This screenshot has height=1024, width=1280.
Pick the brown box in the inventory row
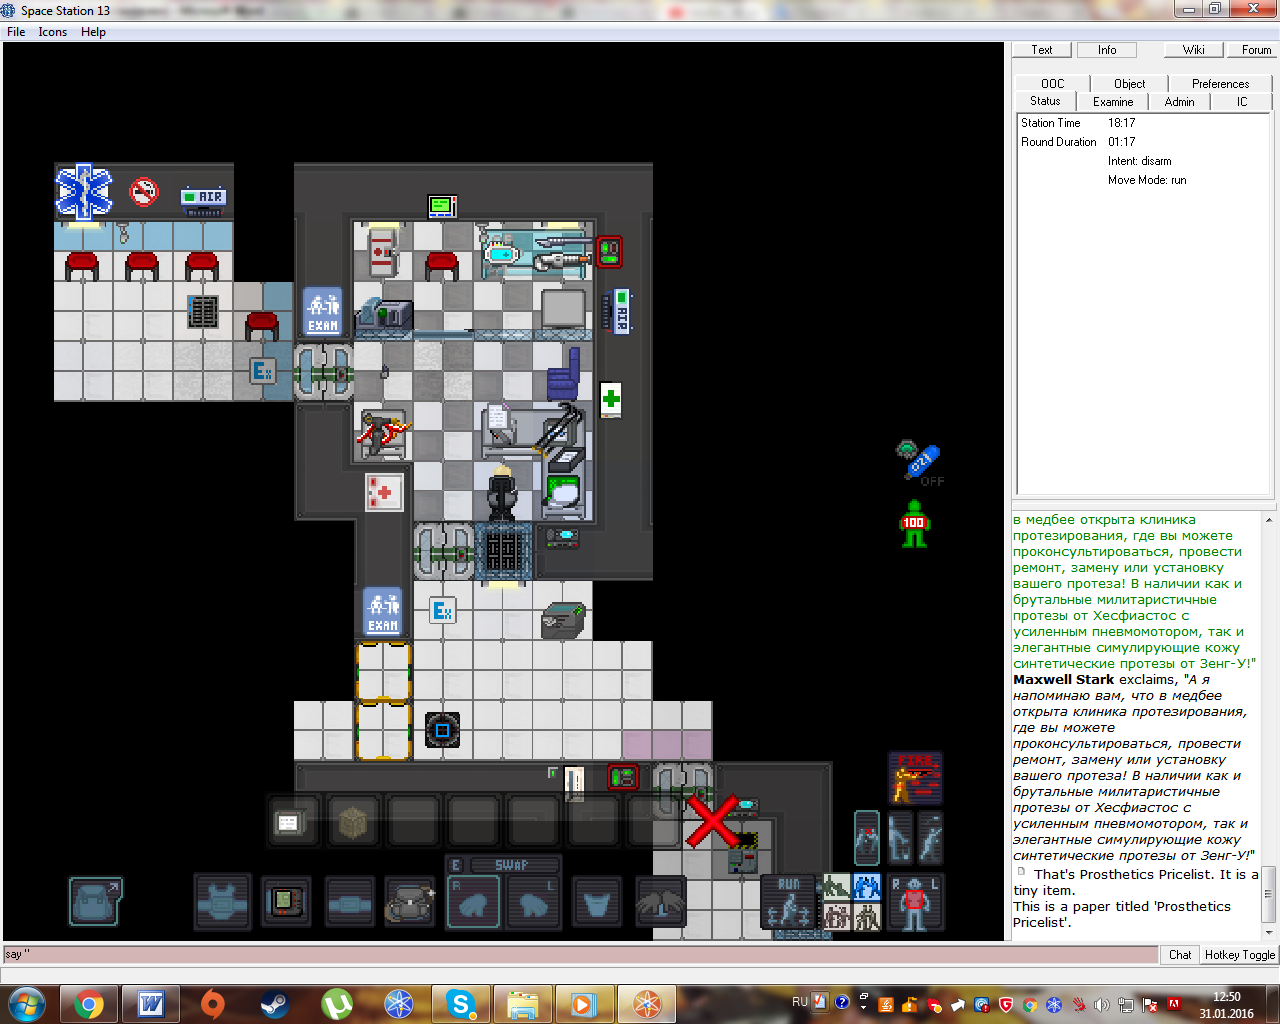352,822
